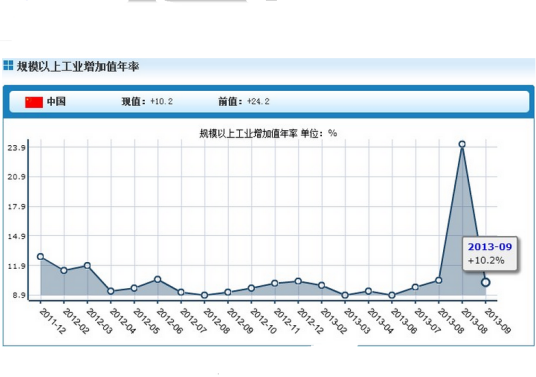Select the data point above 2012-12
This screenshot has width=536, height=377.
[298, 281]
